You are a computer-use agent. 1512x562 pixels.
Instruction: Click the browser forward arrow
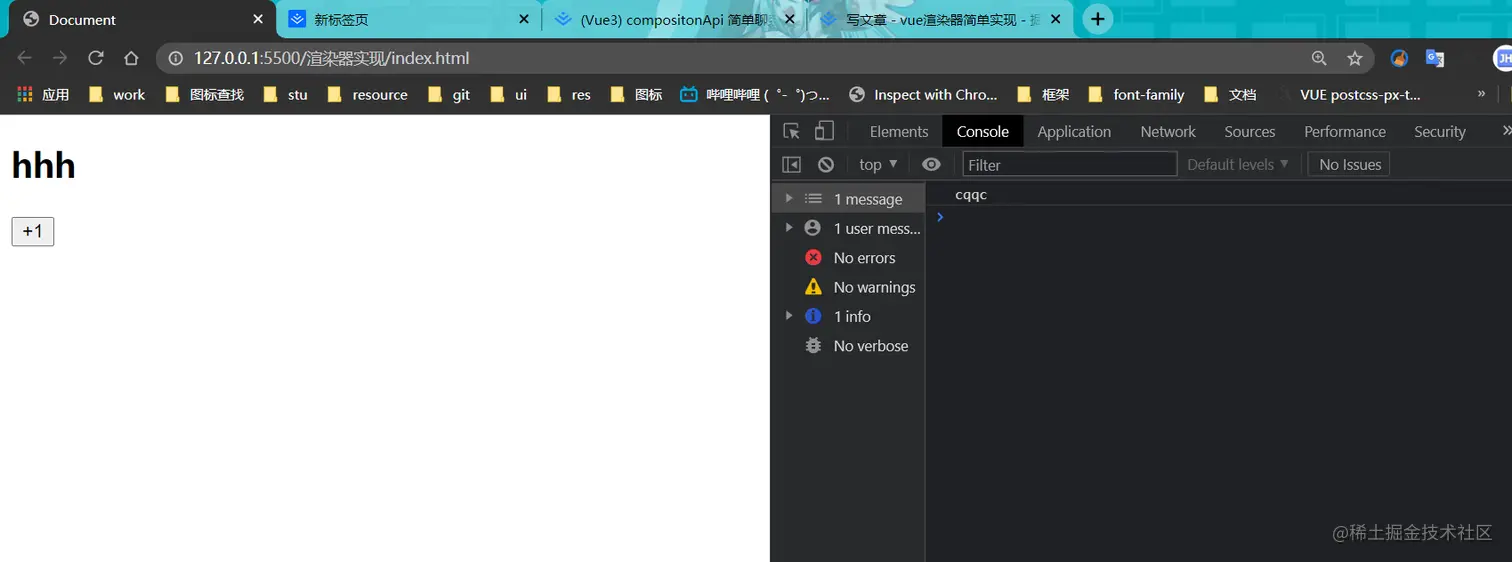60,58
